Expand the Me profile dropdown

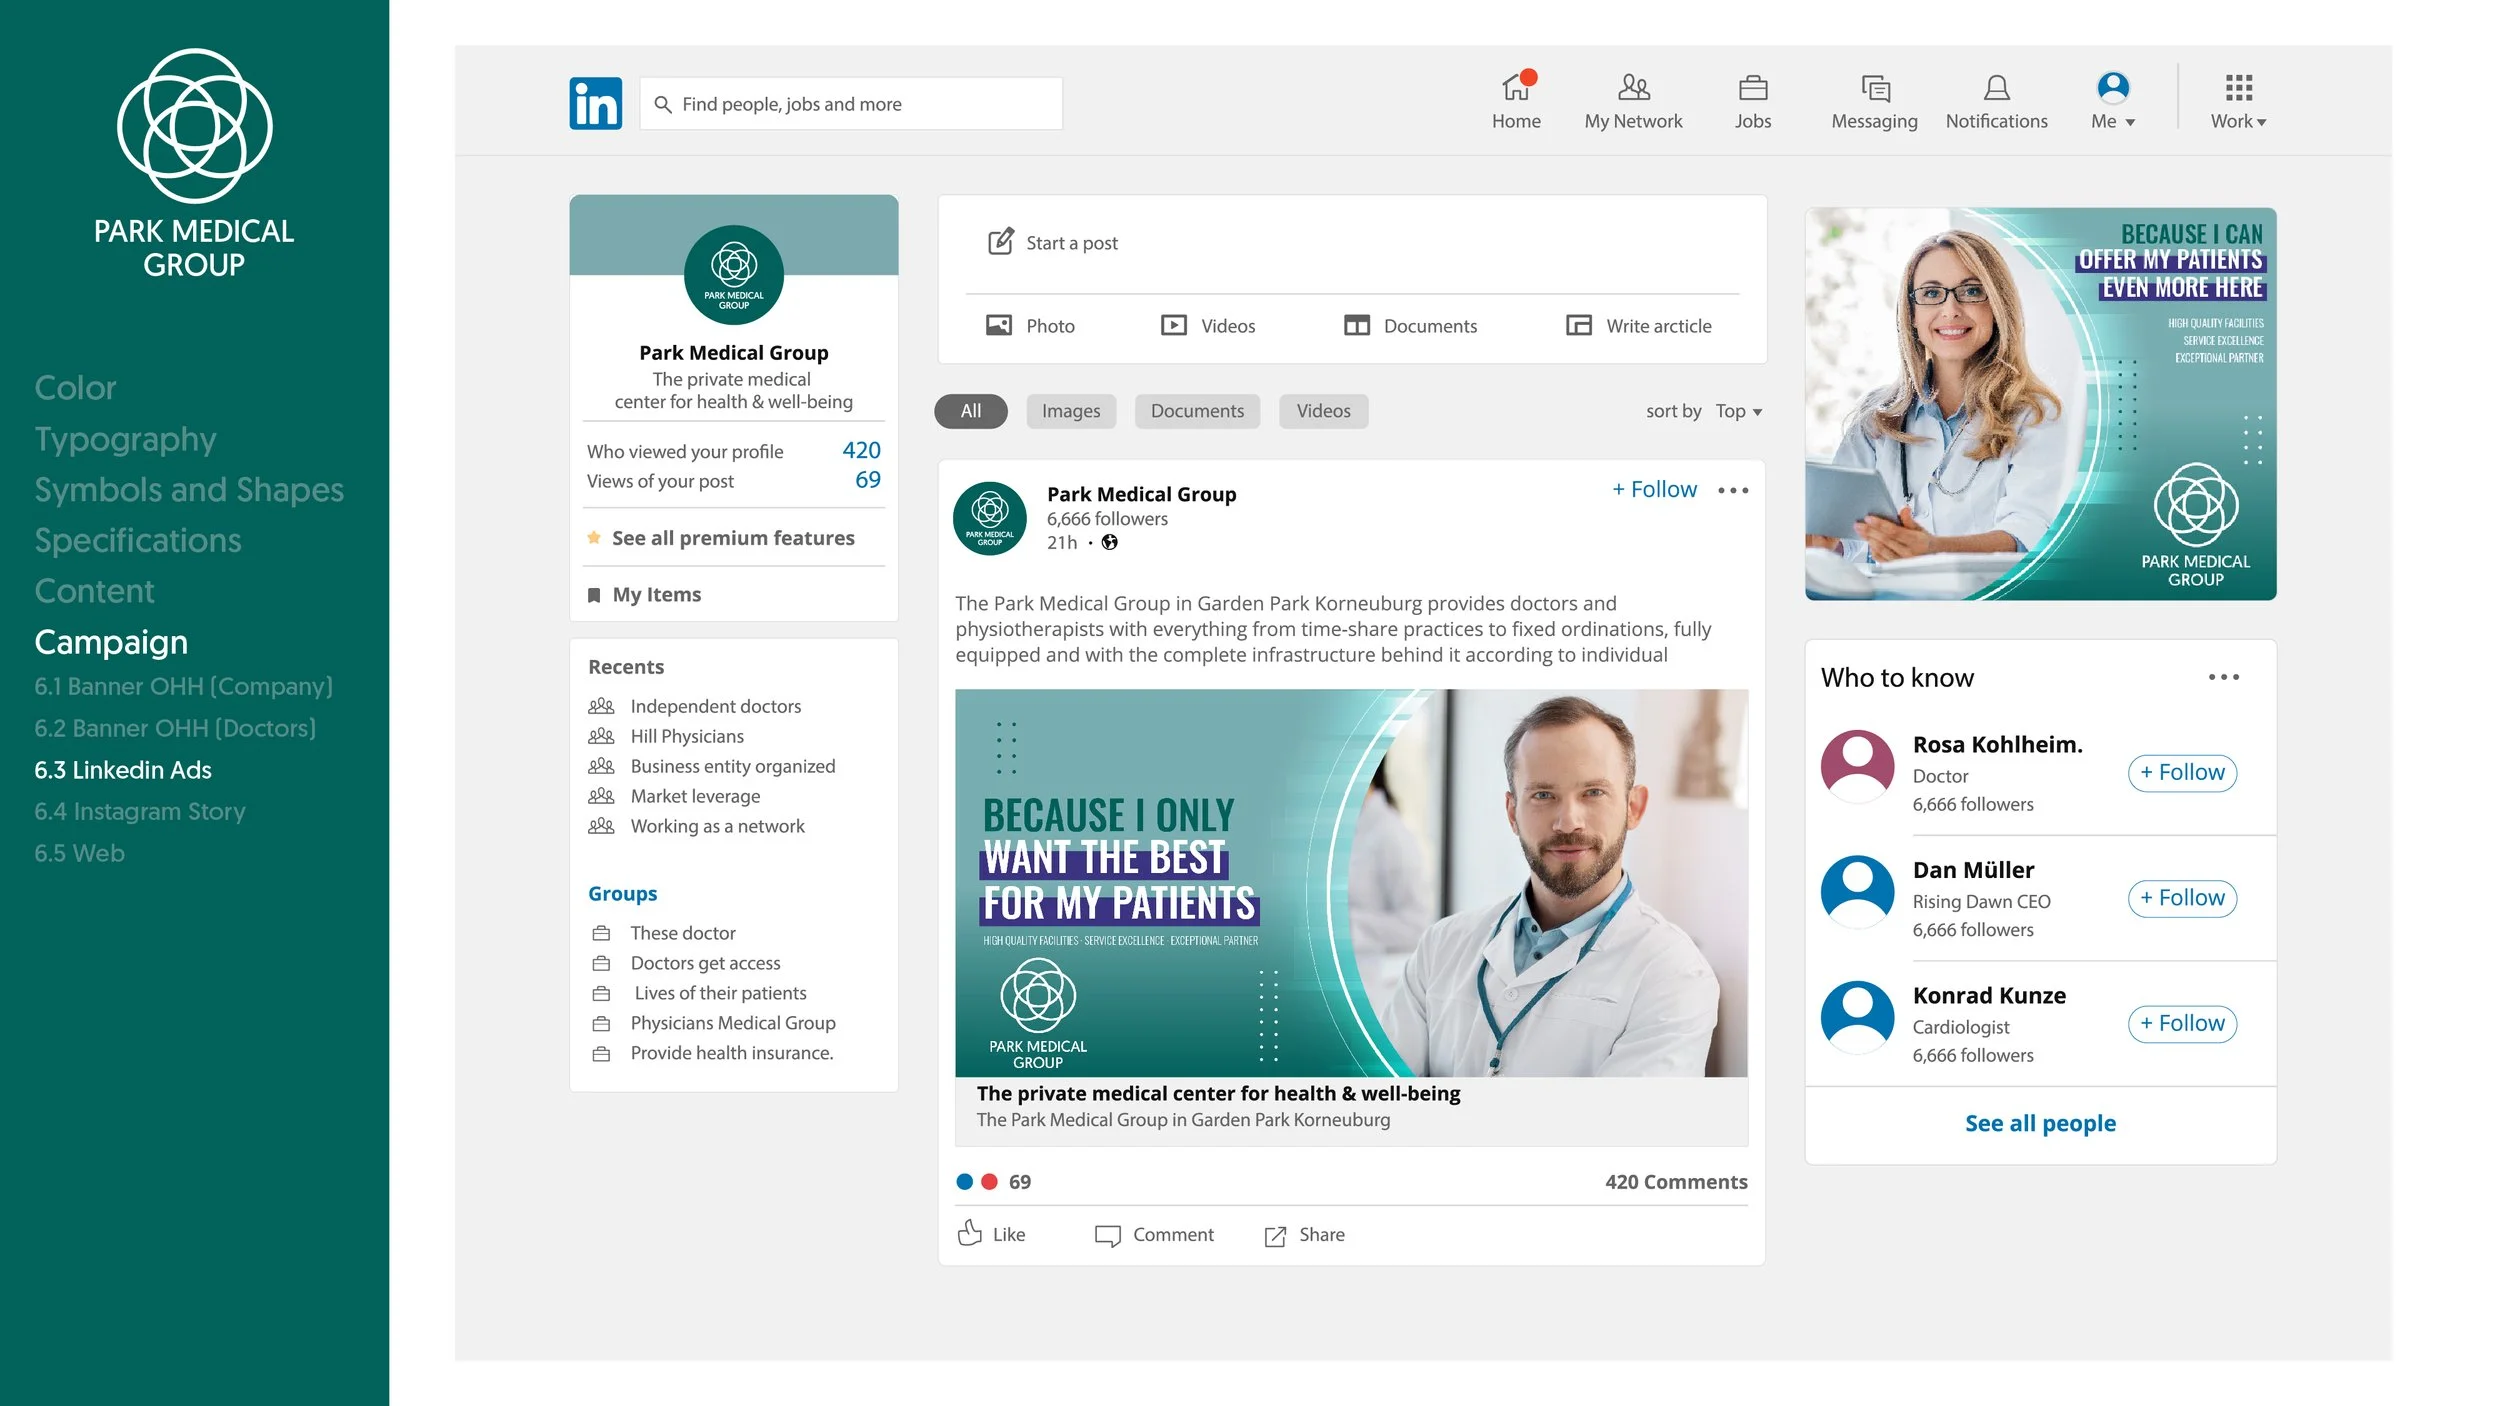[2113, 102]
